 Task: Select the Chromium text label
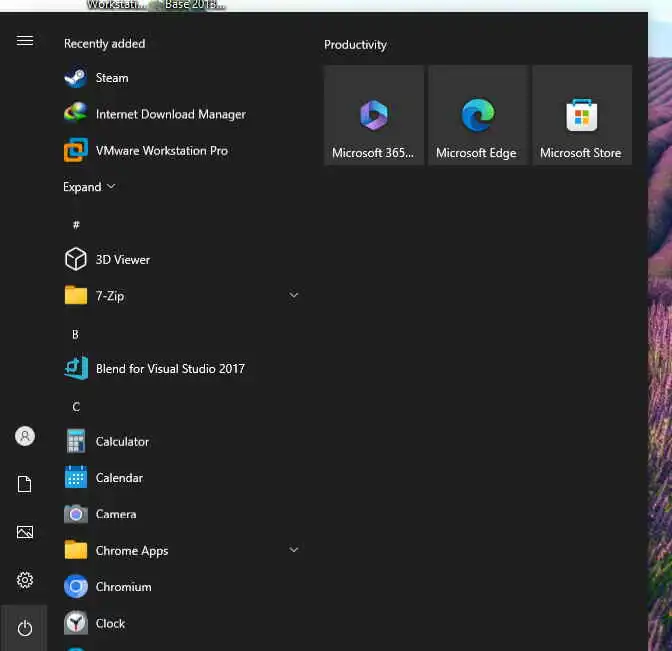pos(123,587)
